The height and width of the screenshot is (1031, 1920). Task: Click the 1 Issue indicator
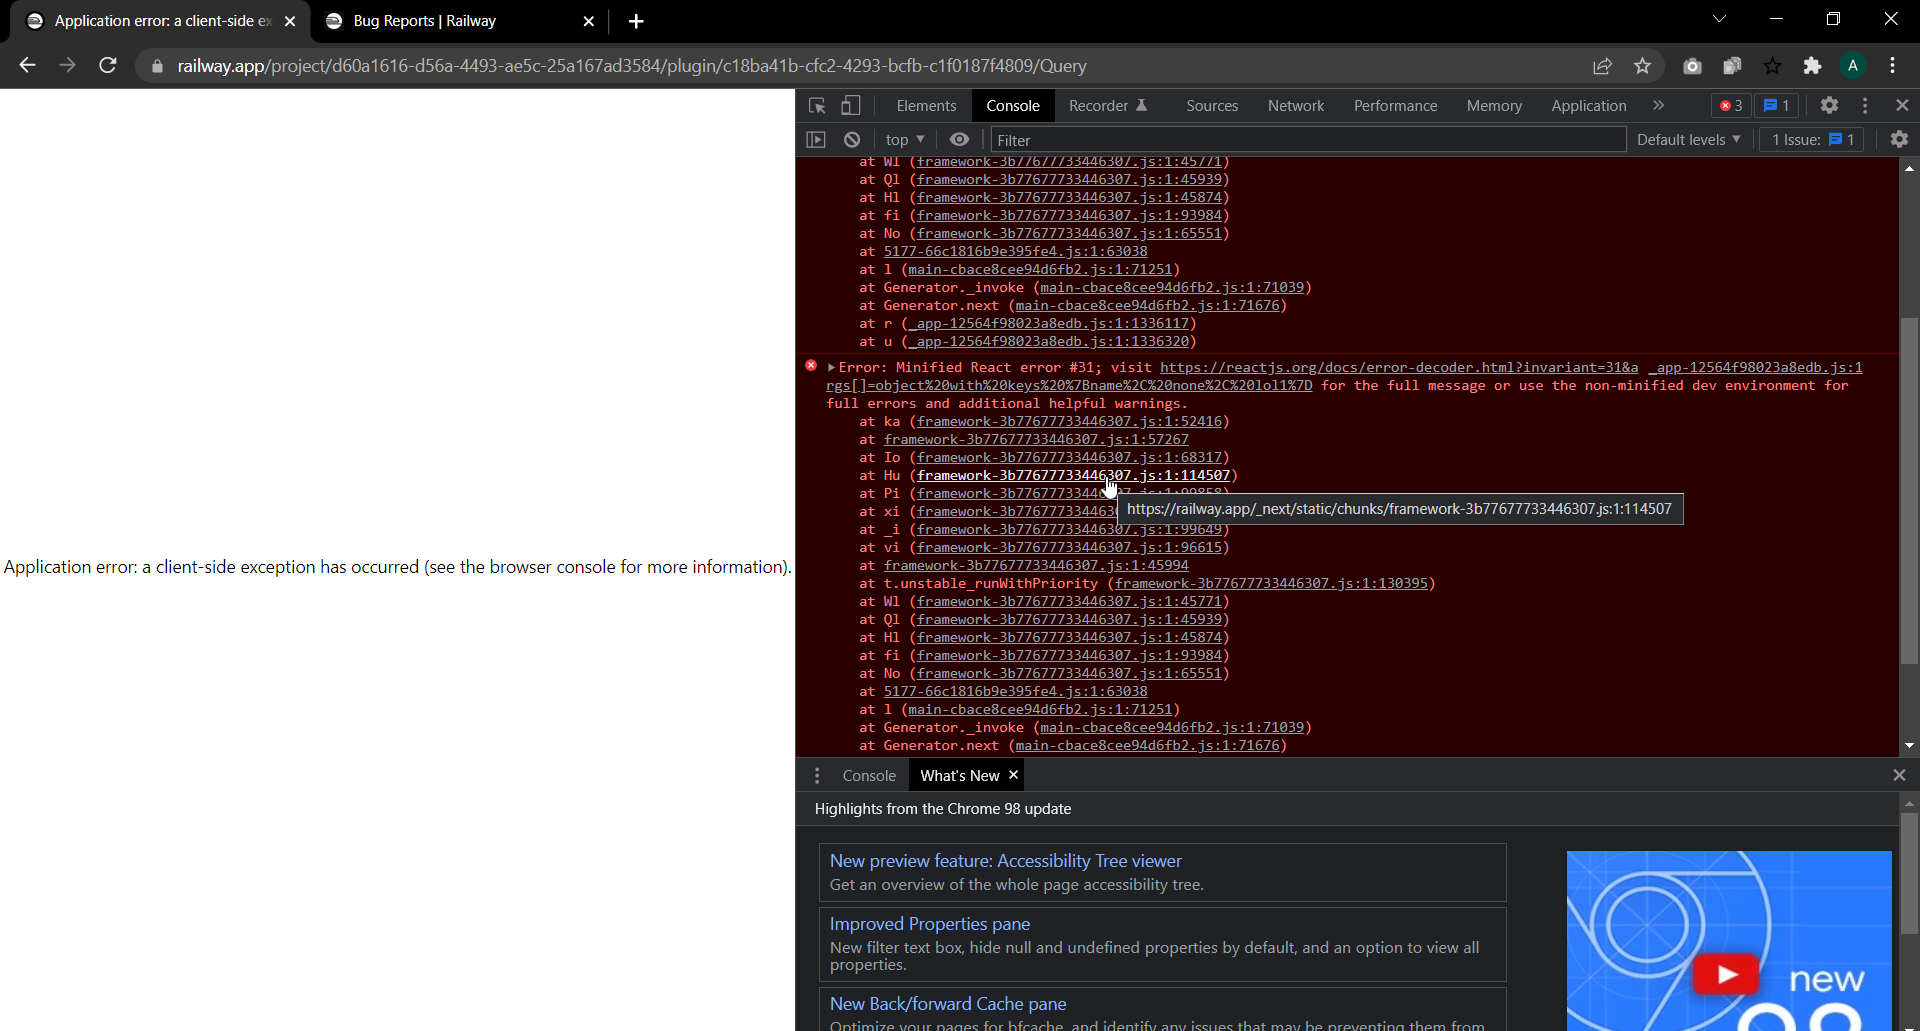point(1812,140)
